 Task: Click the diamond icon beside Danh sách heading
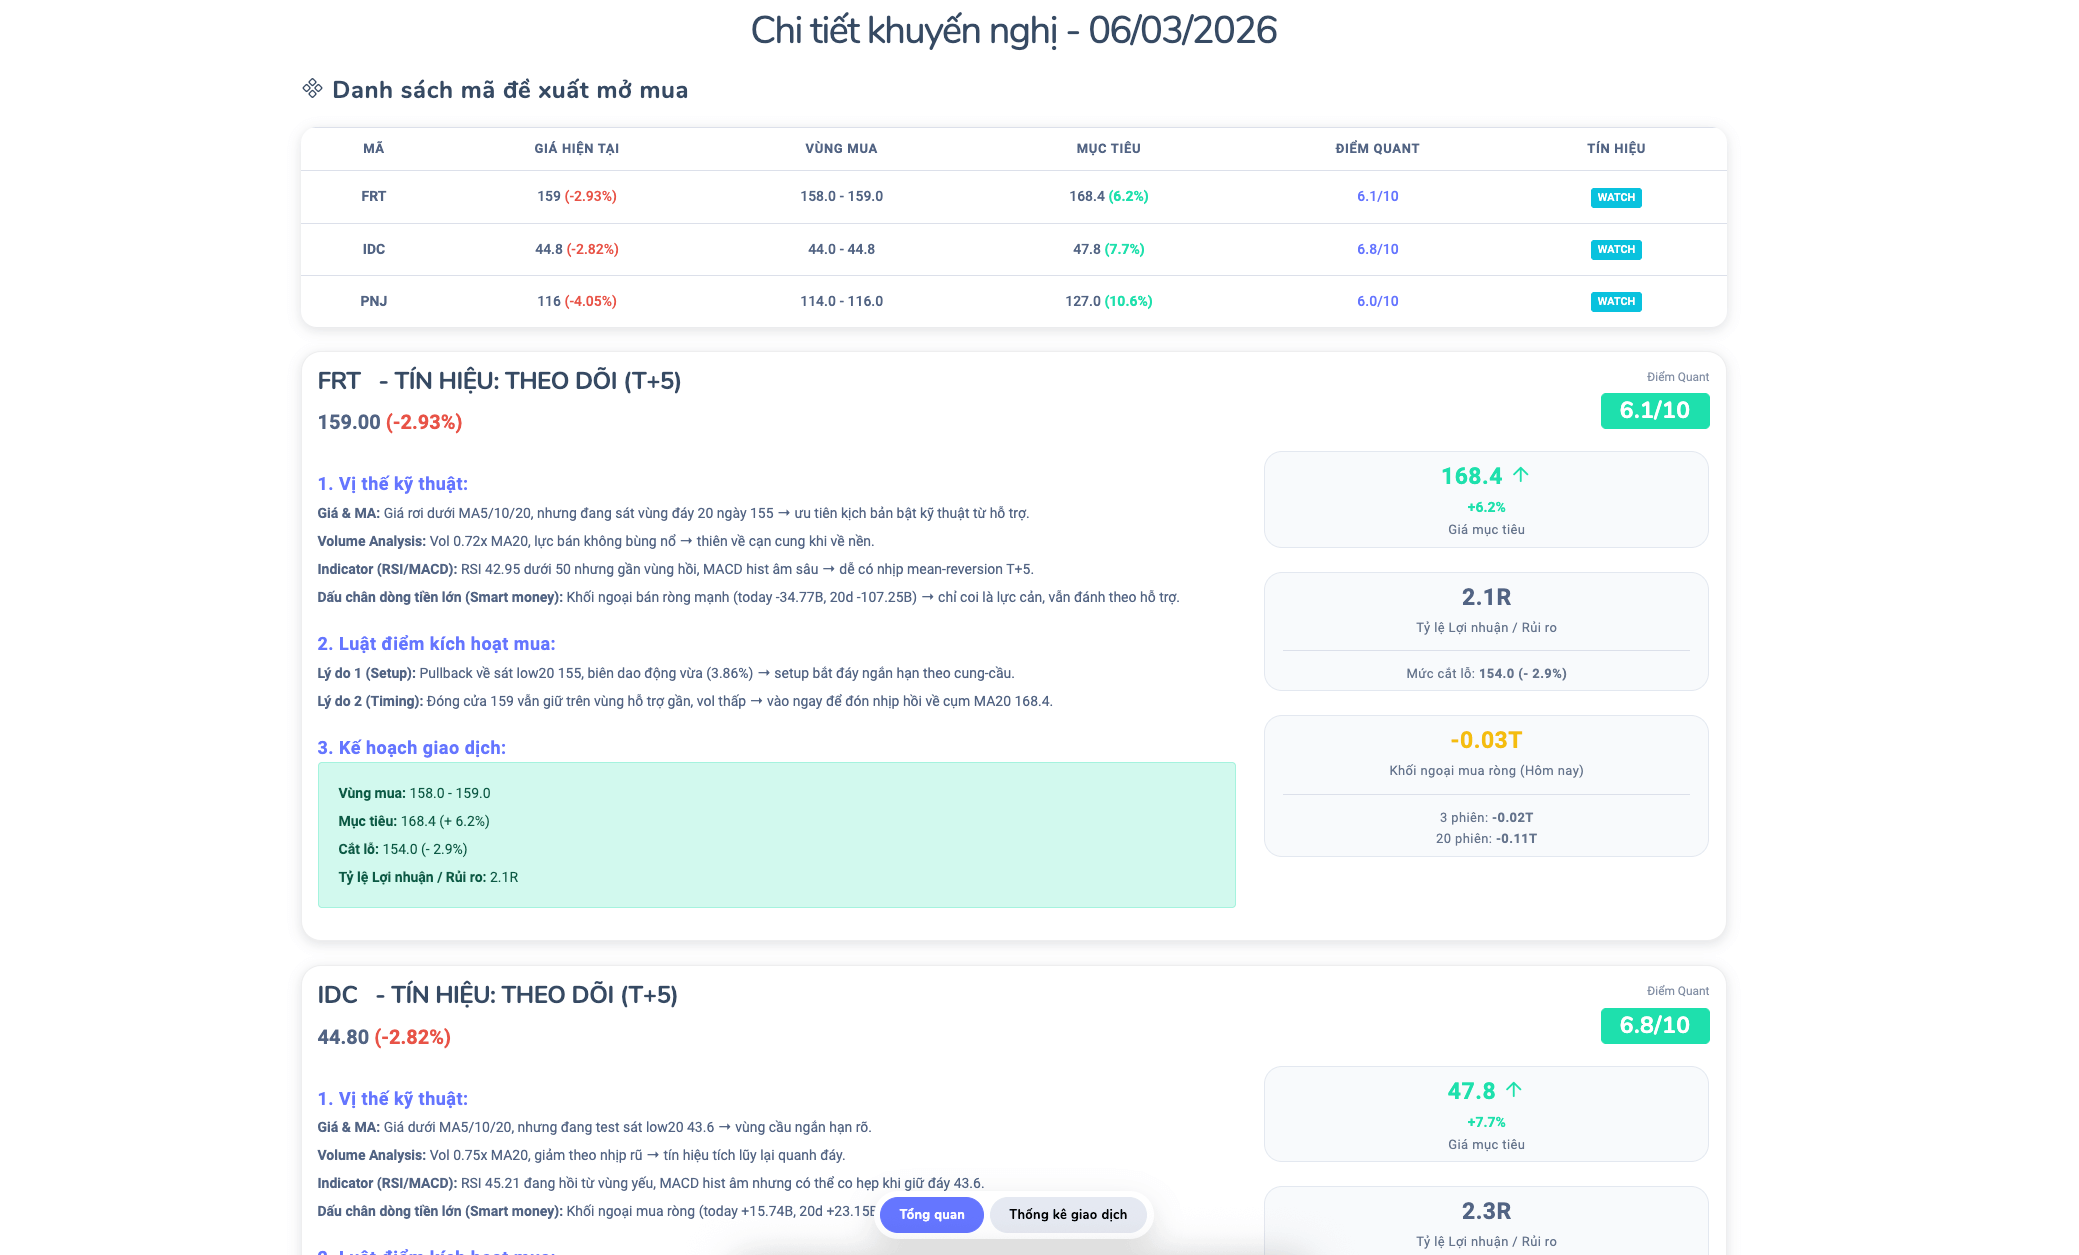312,89
